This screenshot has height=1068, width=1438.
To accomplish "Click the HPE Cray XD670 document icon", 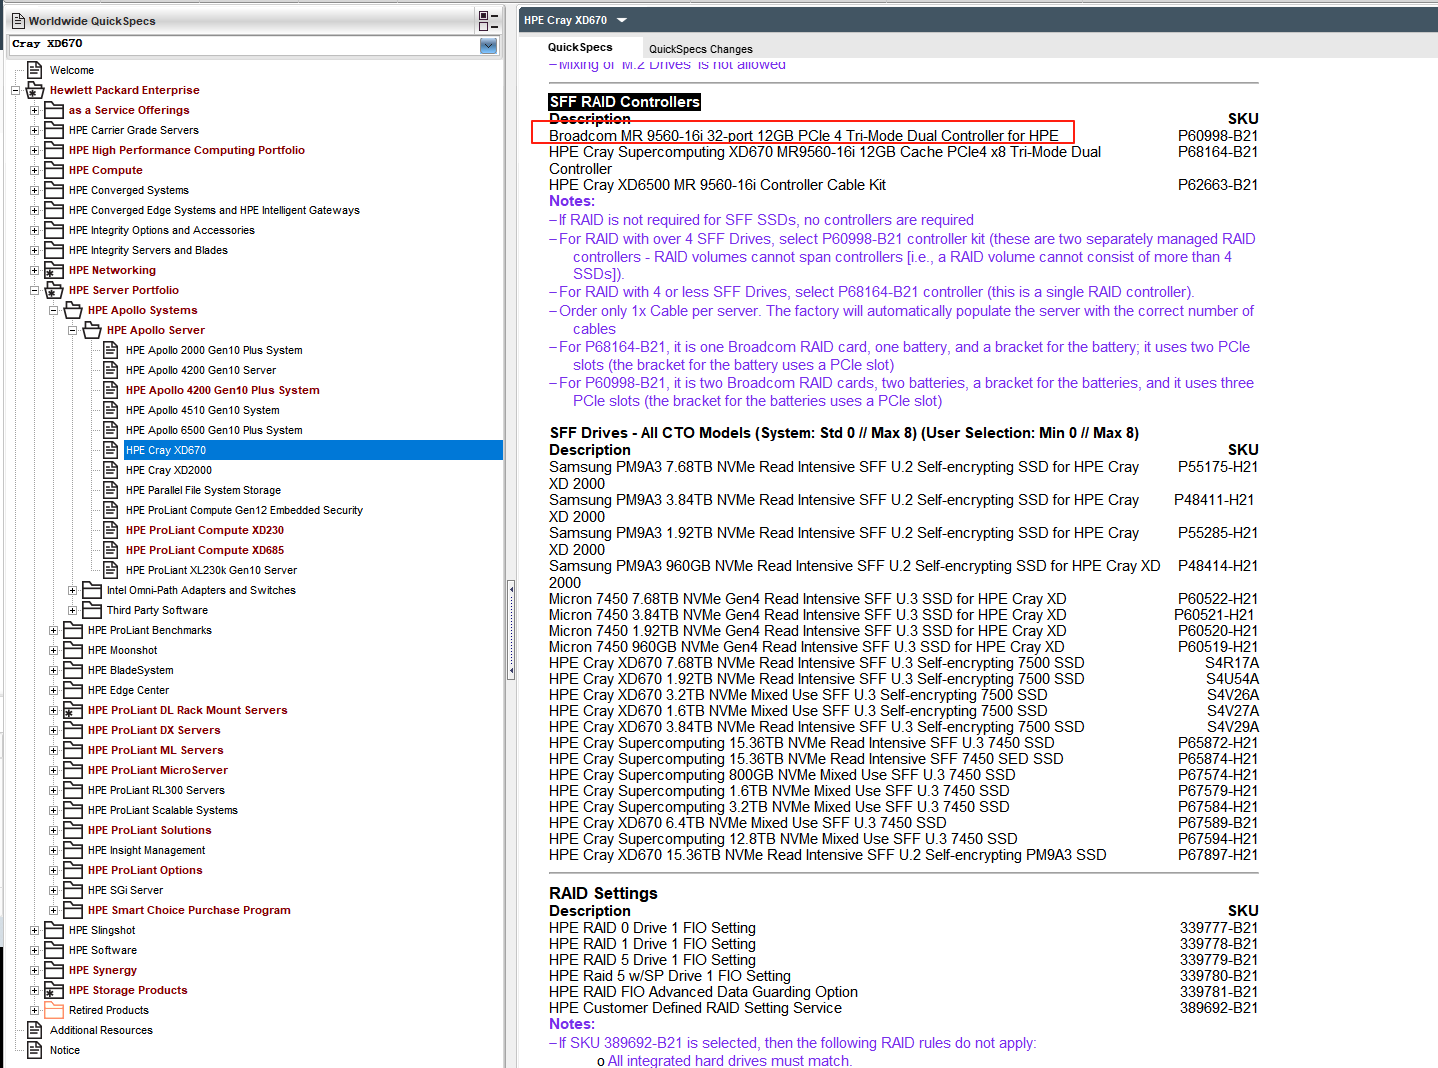I will click(111, 450).
